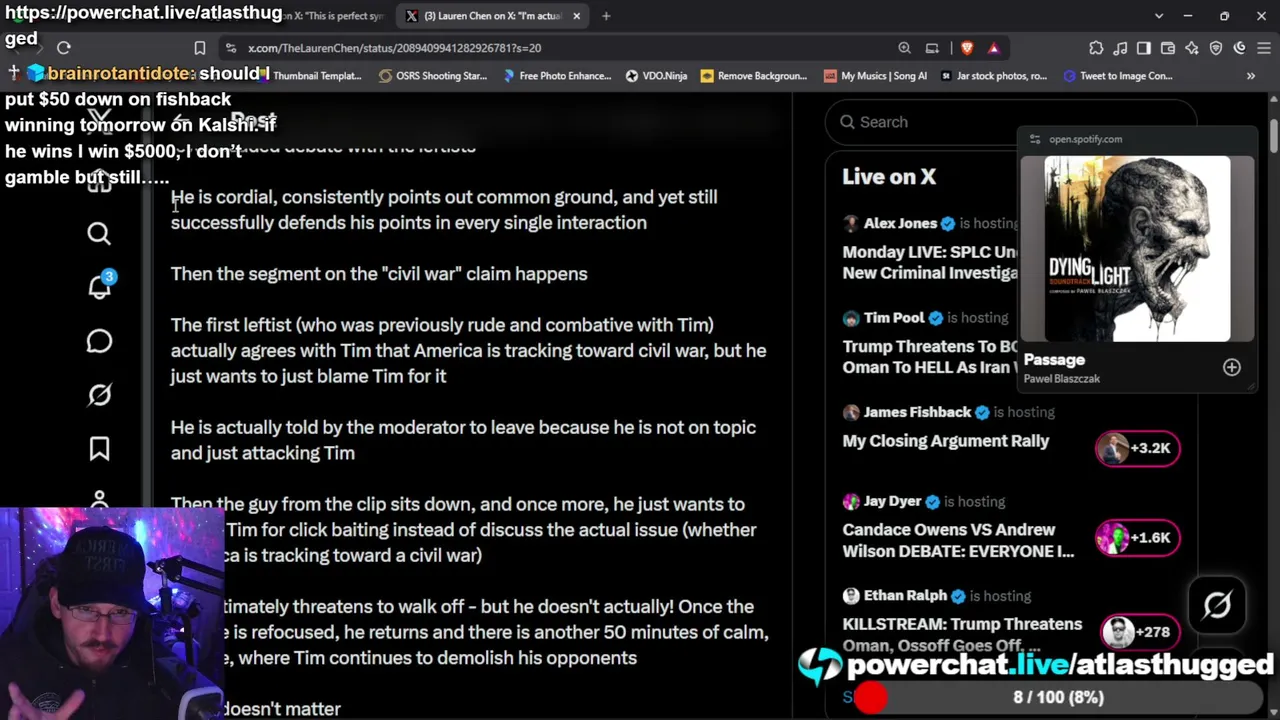Click the Passage song title
This screenshot has height=720, width=1280.
(1054, 360)
